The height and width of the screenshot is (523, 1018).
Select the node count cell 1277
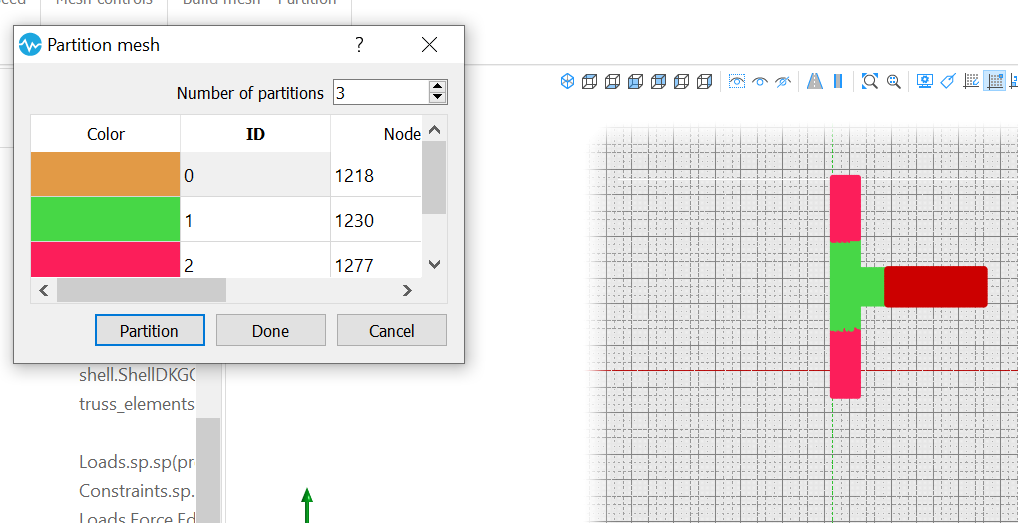377,260
